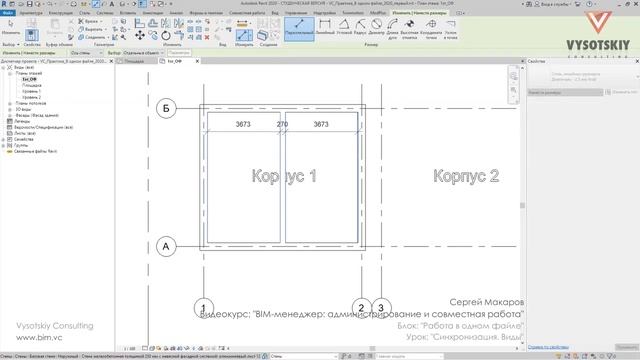Click the Text (A) icon in quick access toolbar
Screen dimensions: 640x360
(x=111, y=4)
